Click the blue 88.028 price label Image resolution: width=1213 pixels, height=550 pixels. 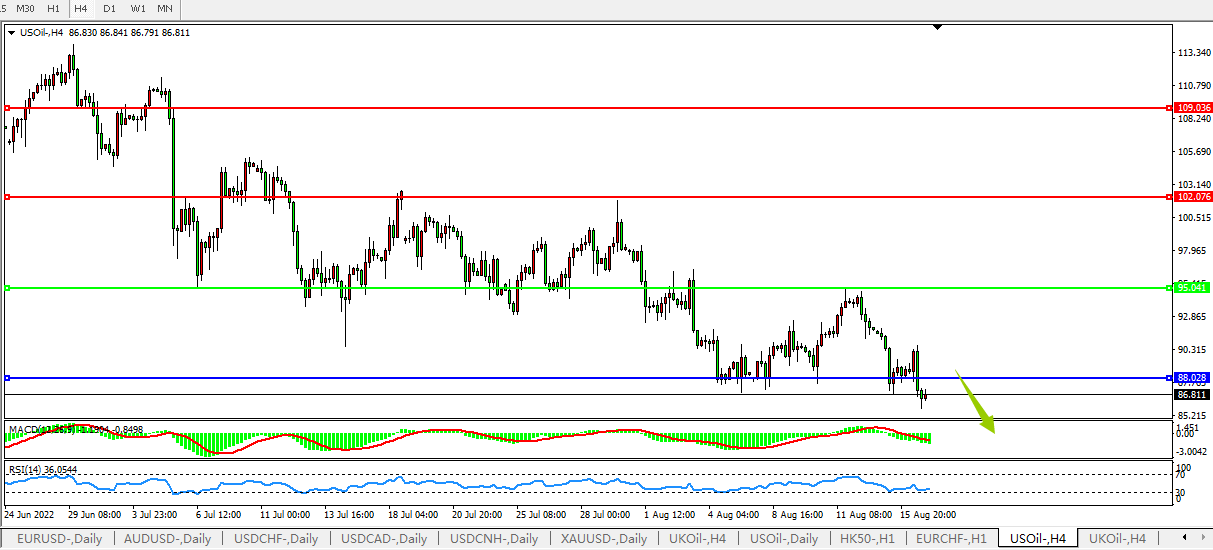pos(1193,377)
